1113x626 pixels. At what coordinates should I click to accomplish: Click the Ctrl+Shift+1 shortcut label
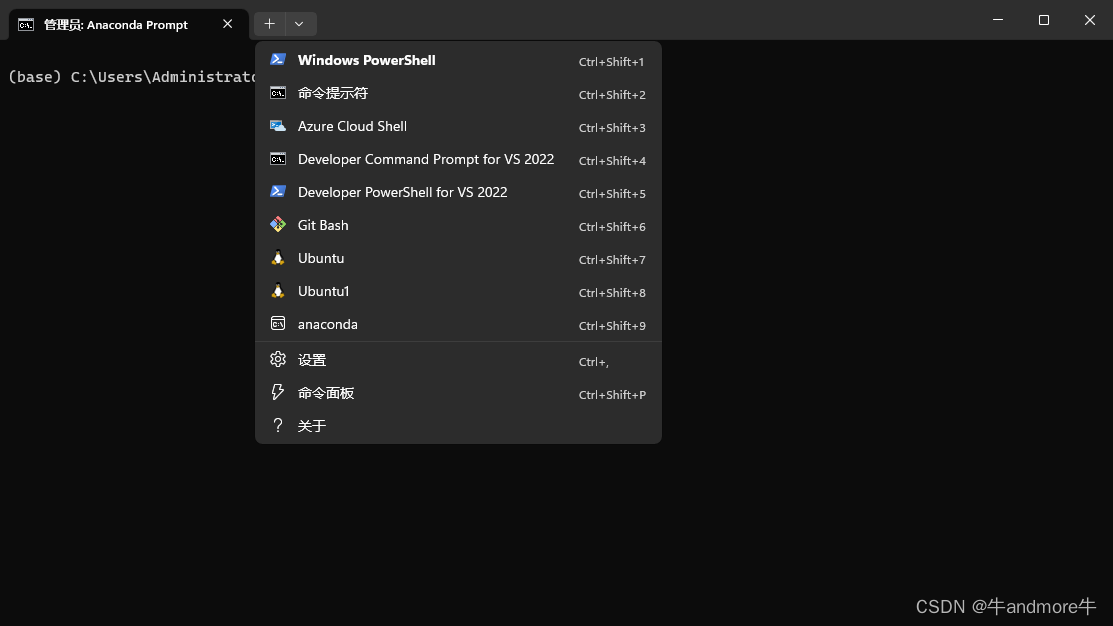click(x=611, y=62)
